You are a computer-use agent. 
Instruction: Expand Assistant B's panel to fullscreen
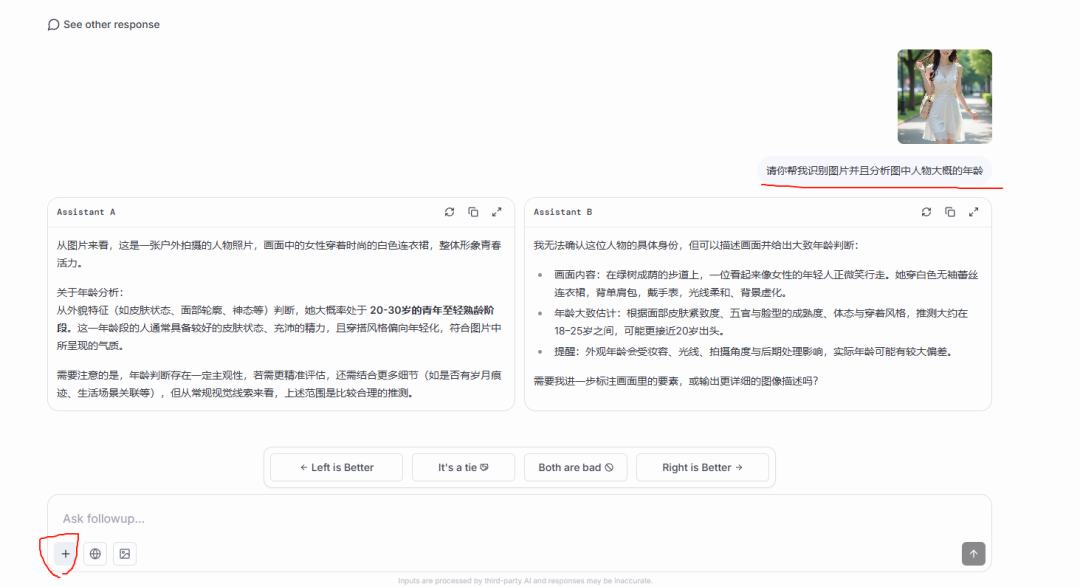click(974, 211)
